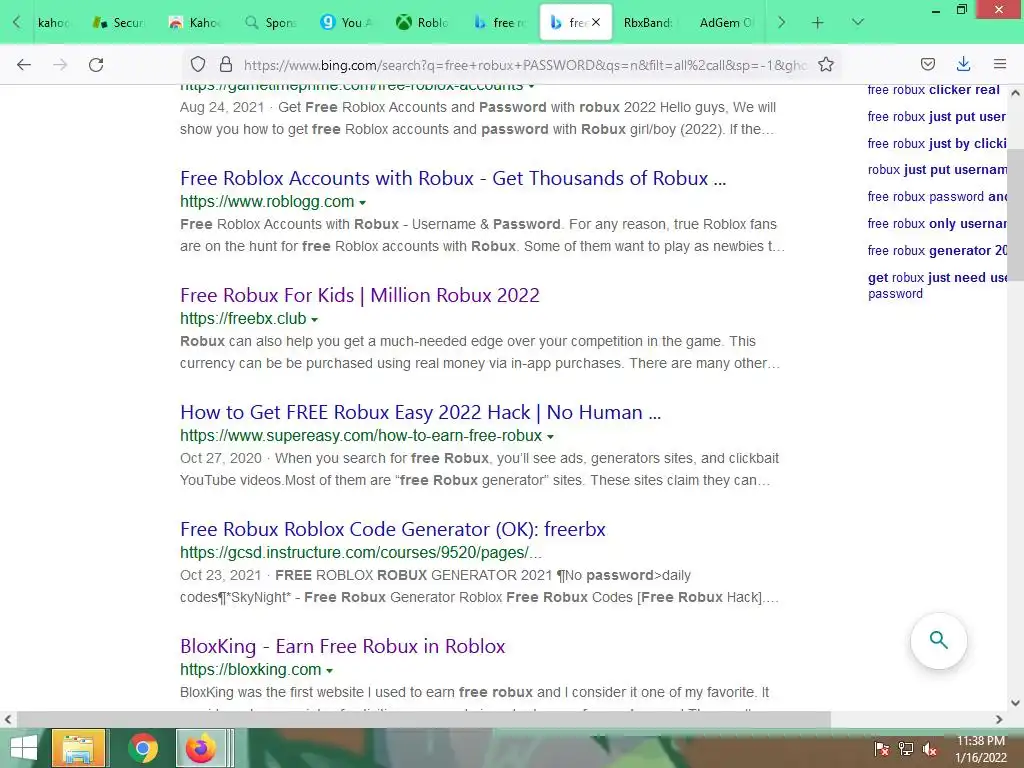Click the https://bloxking.com URL

coord(251,670)
